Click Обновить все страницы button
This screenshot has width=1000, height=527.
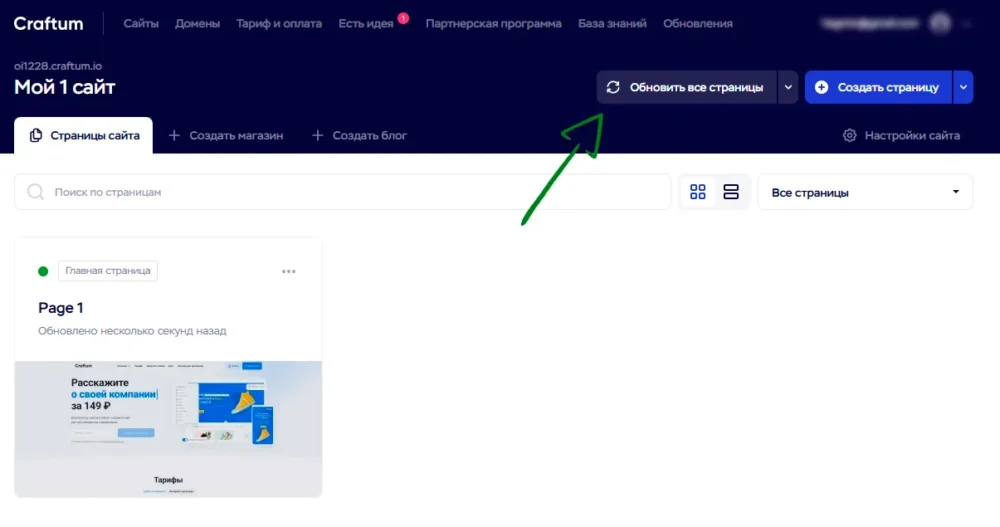tap(686, 87)
